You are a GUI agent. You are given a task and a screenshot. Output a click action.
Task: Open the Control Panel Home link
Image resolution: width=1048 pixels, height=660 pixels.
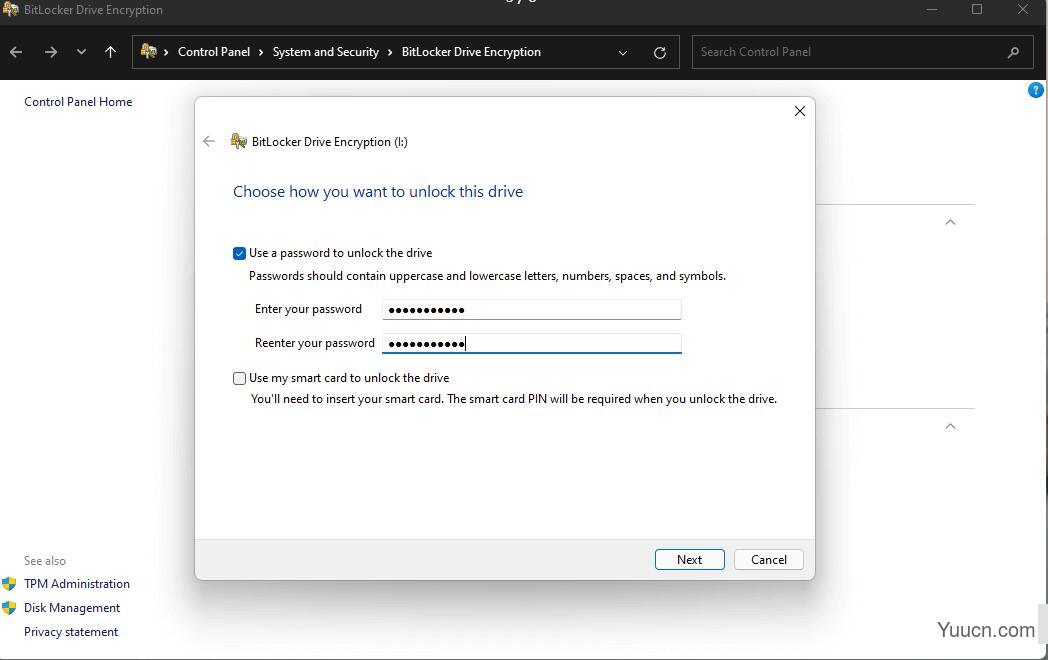point(78,102)
